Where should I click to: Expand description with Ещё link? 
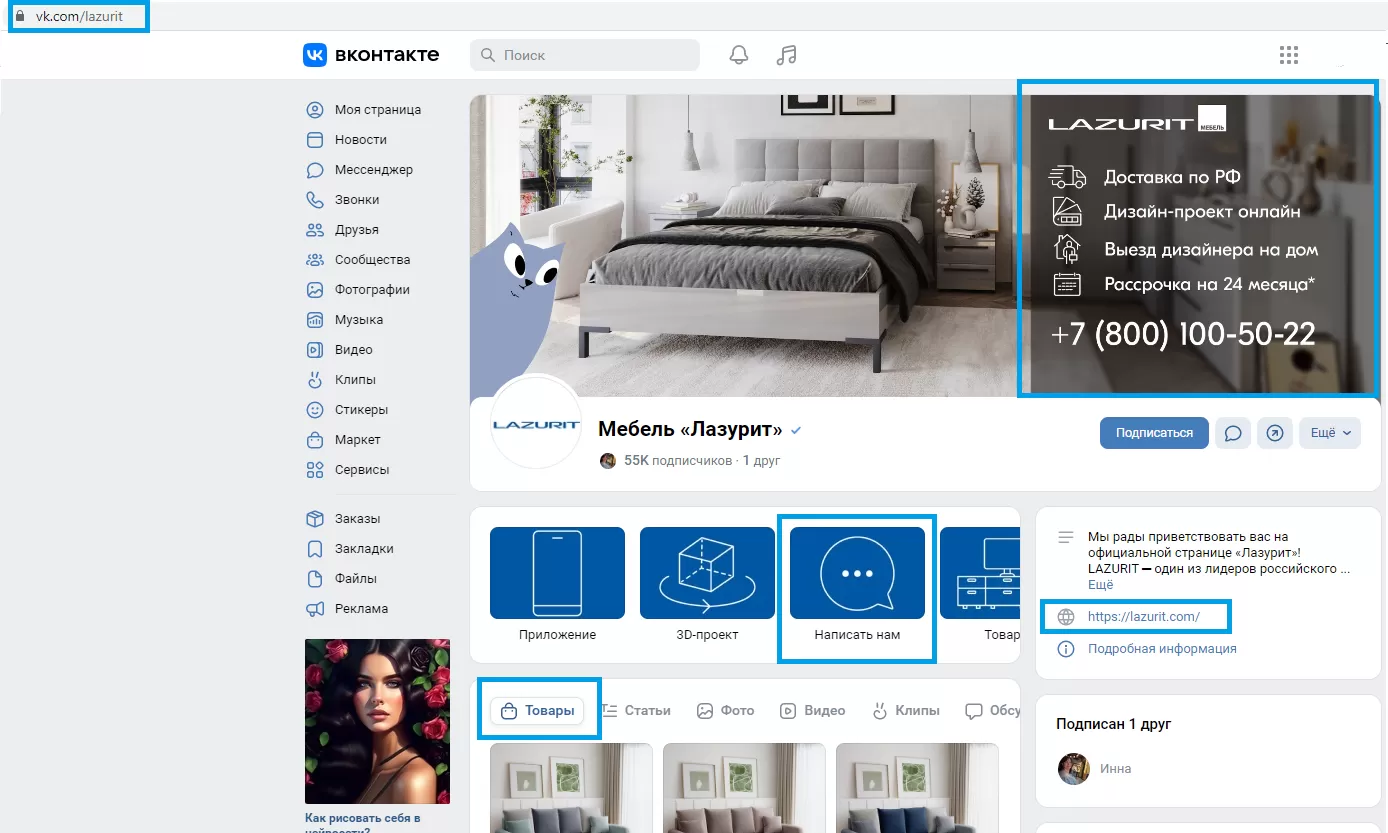point(1100,585)
